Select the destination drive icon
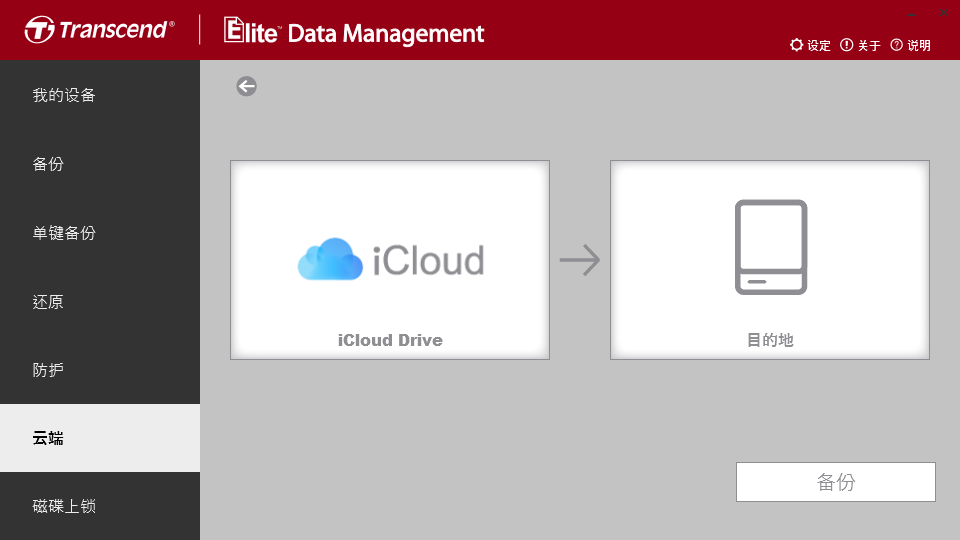Image resolution: width=960 pixels, height=540 pixels. point(771,247)
